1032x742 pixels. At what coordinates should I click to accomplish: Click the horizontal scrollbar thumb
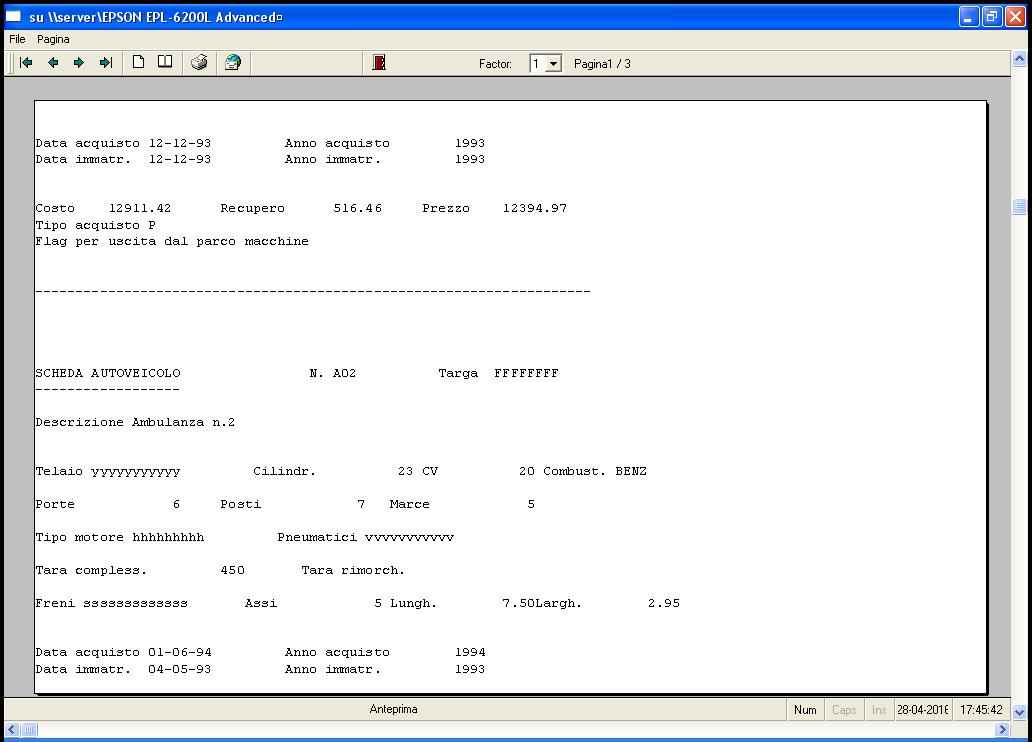tap(30, 729)
